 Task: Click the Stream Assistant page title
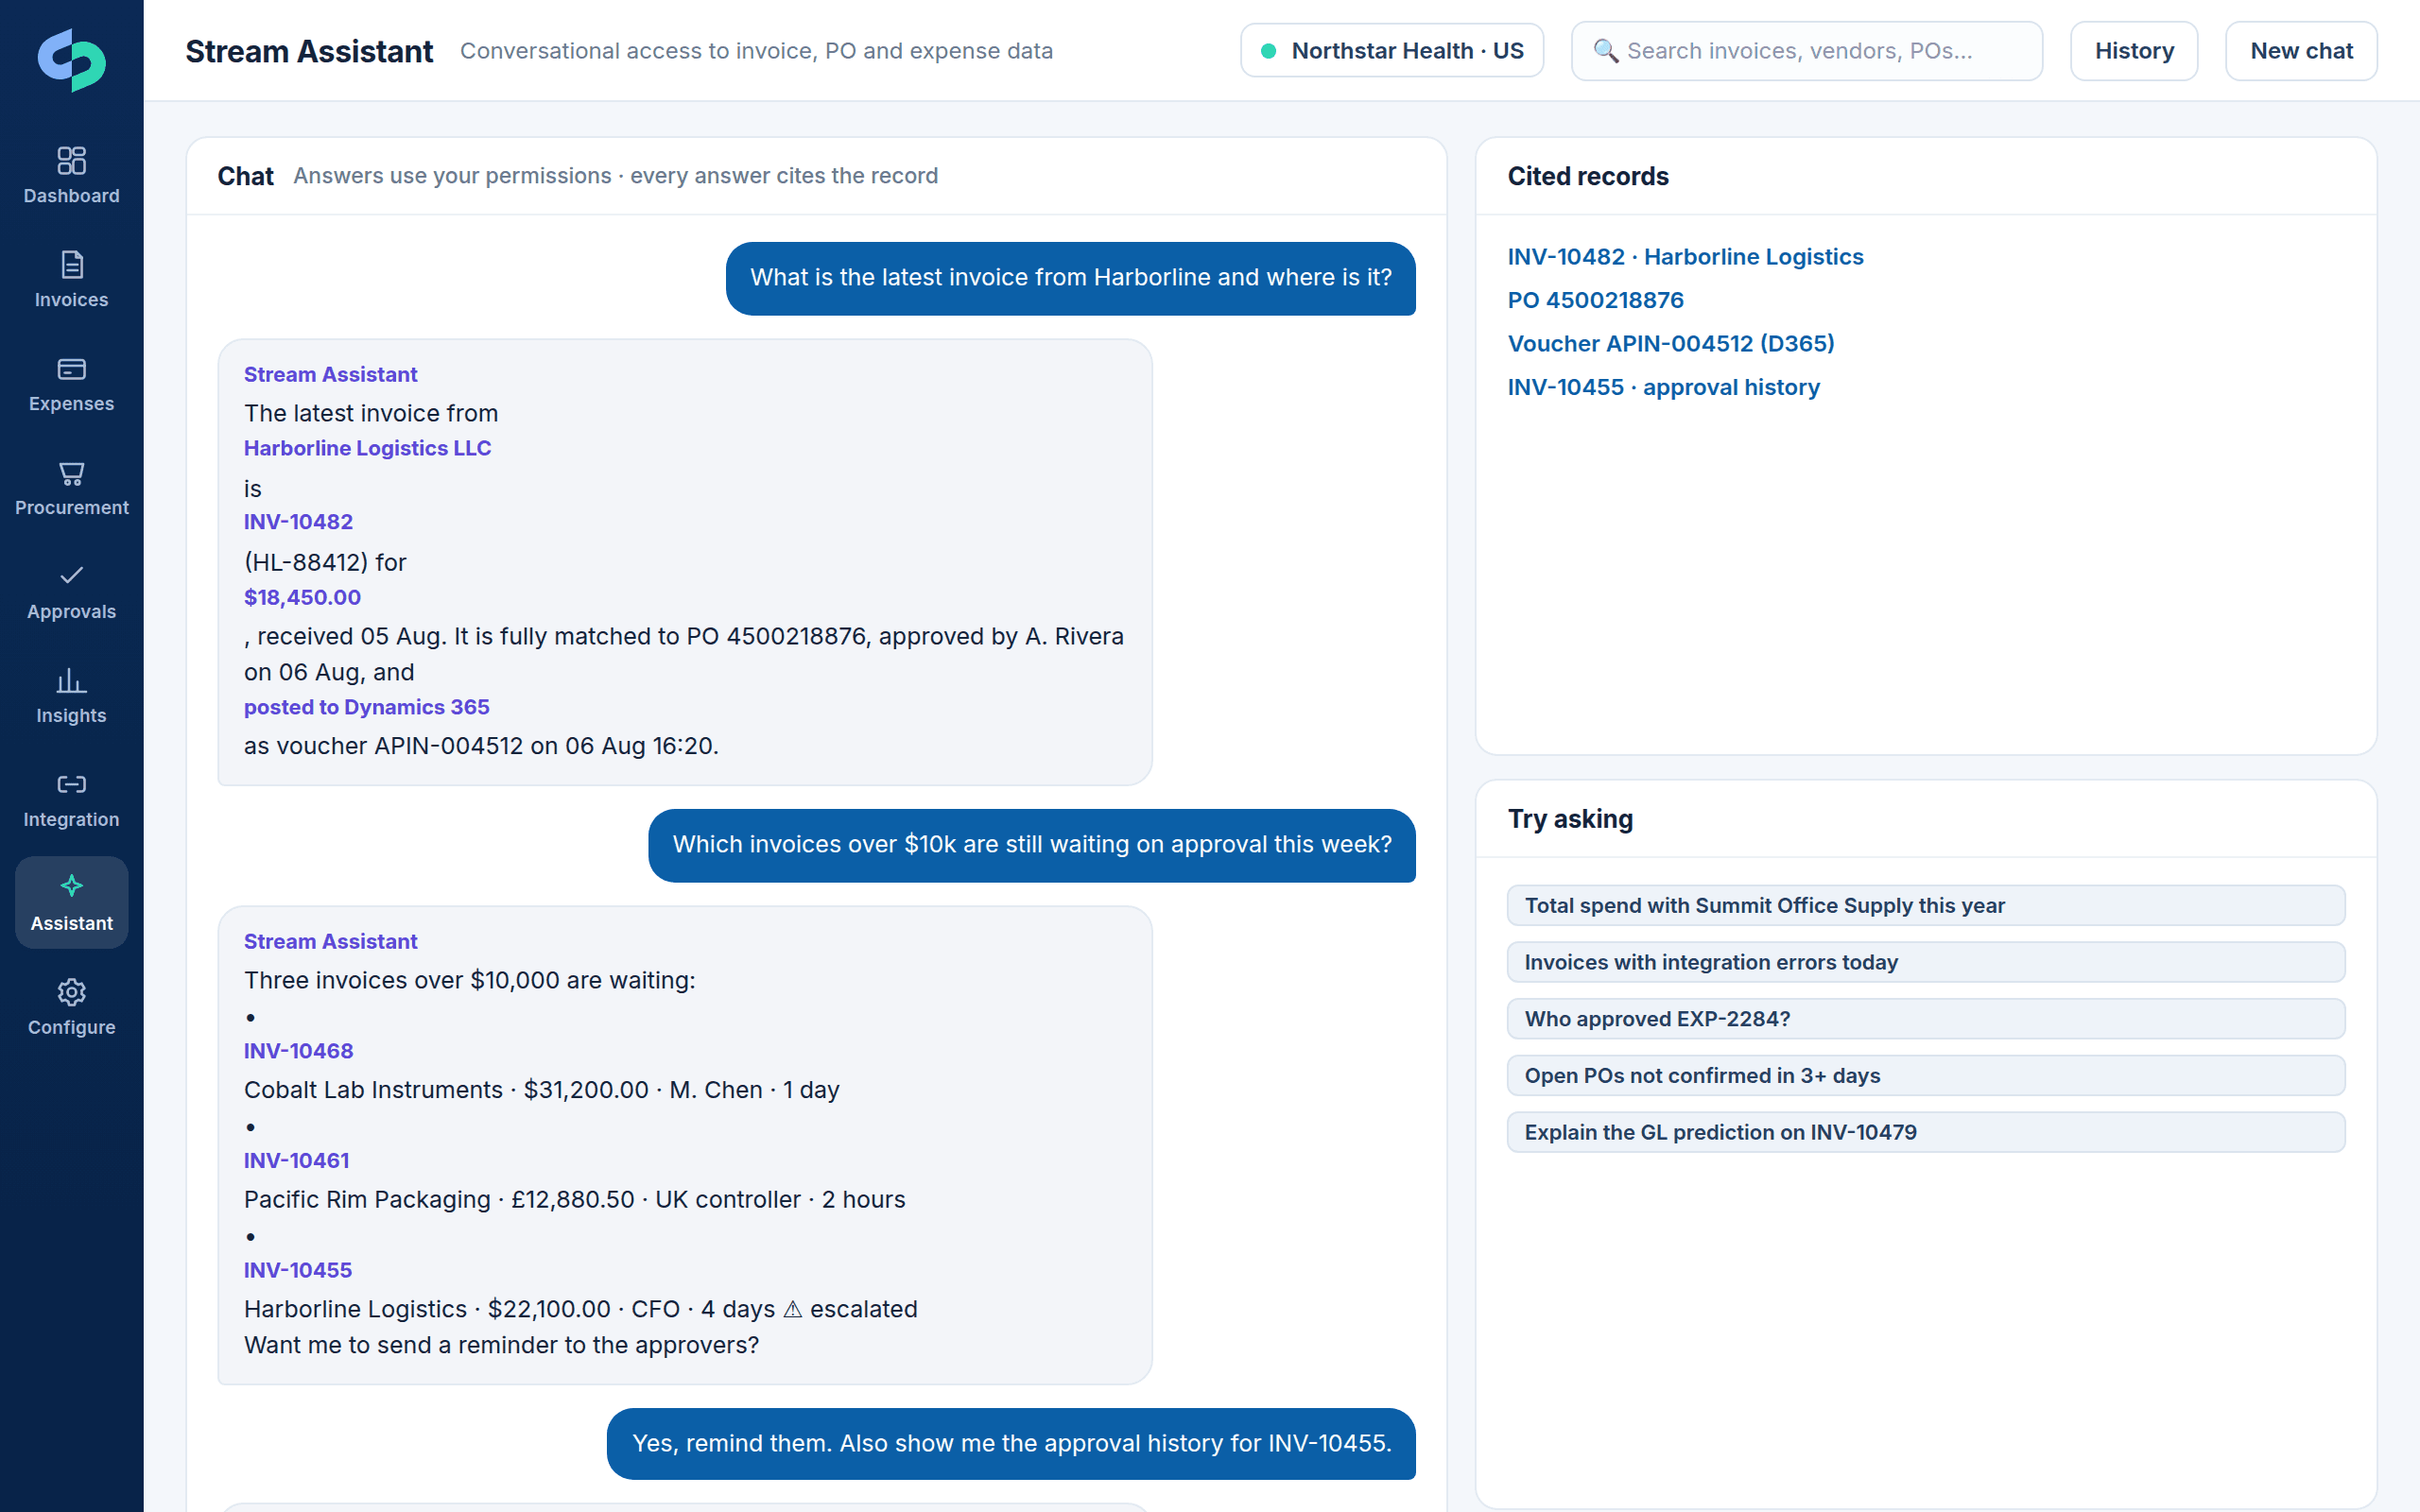(309, 51)
